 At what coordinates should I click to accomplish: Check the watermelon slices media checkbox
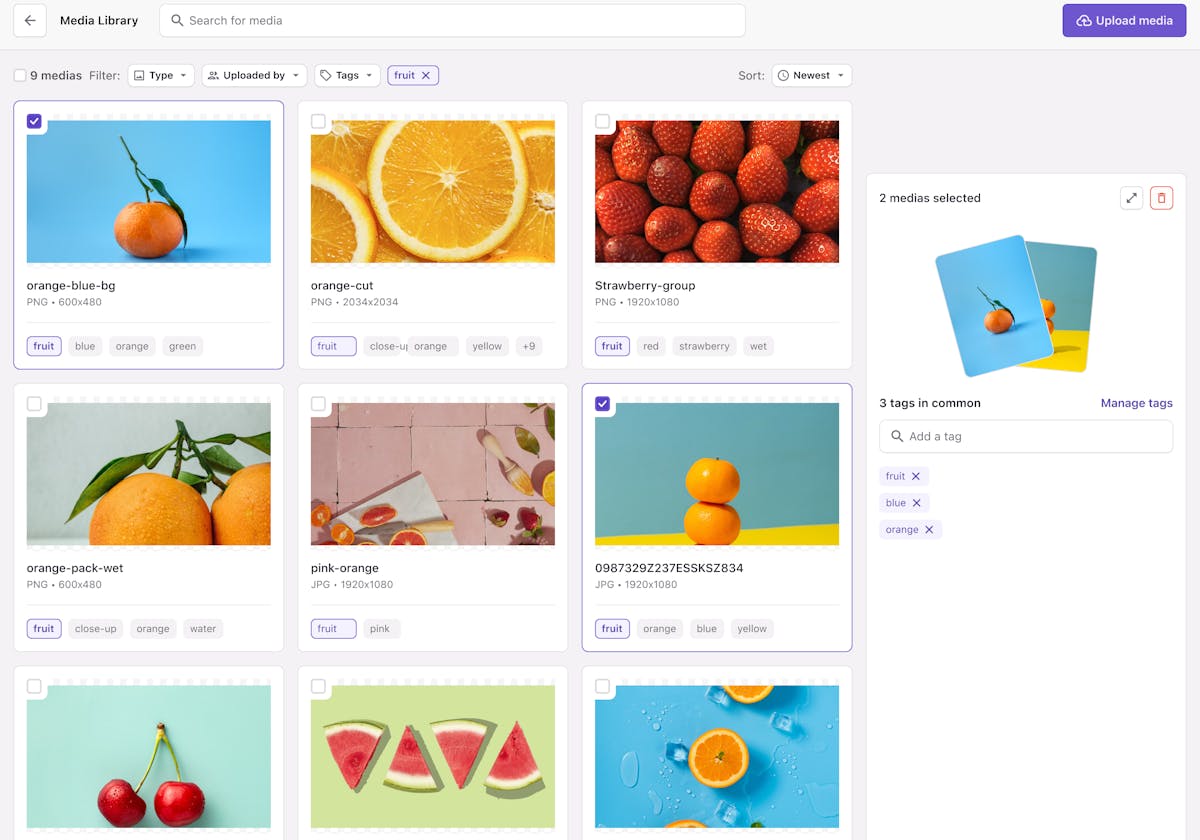(x=318, y=686)
